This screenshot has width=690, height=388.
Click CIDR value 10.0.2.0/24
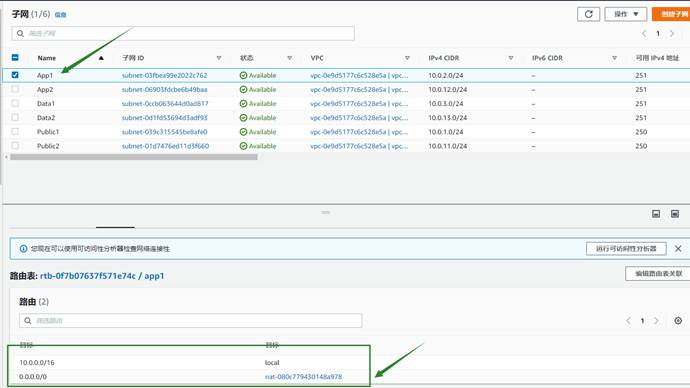446,75
